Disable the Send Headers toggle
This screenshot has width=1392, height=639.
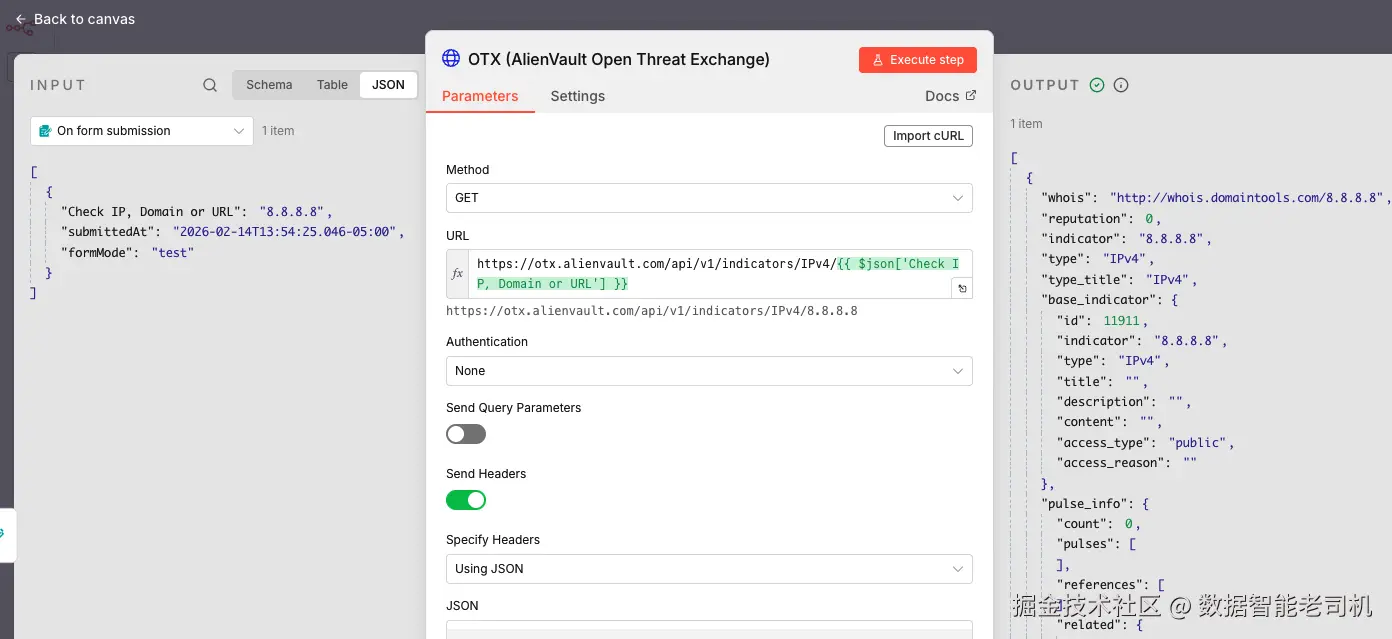point(466,500)
